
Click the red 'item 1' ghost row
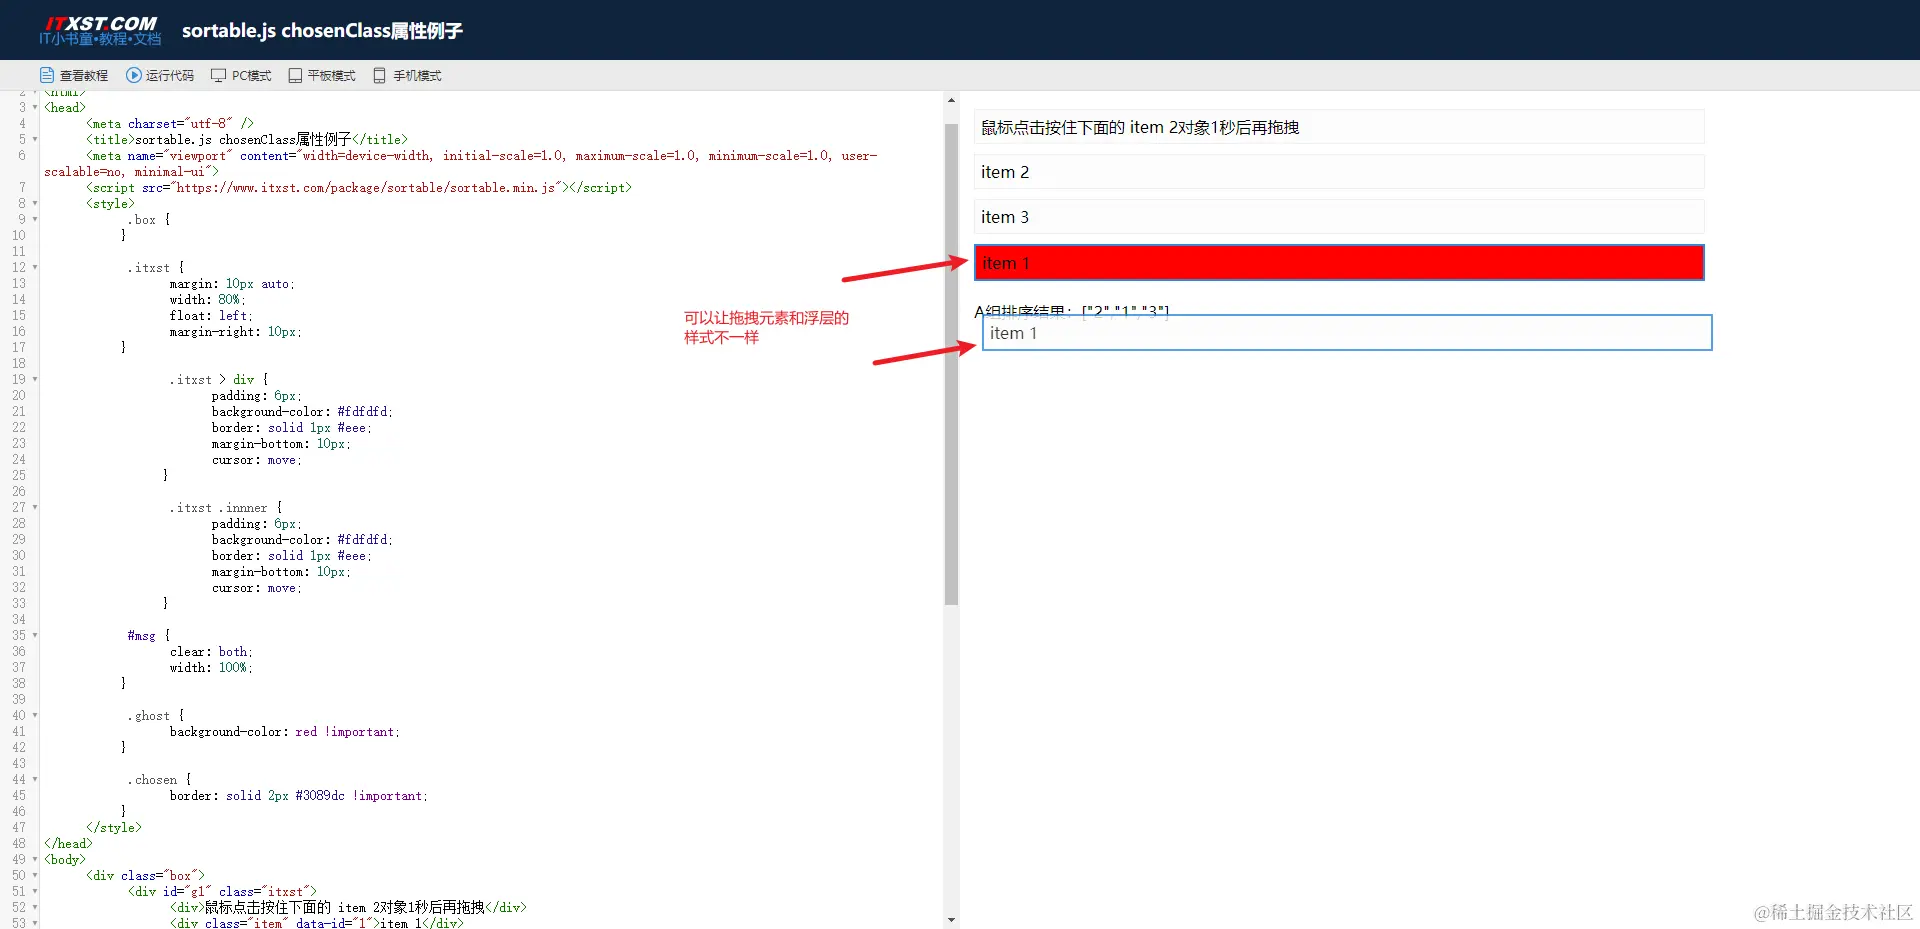(x=1339, y=263)
